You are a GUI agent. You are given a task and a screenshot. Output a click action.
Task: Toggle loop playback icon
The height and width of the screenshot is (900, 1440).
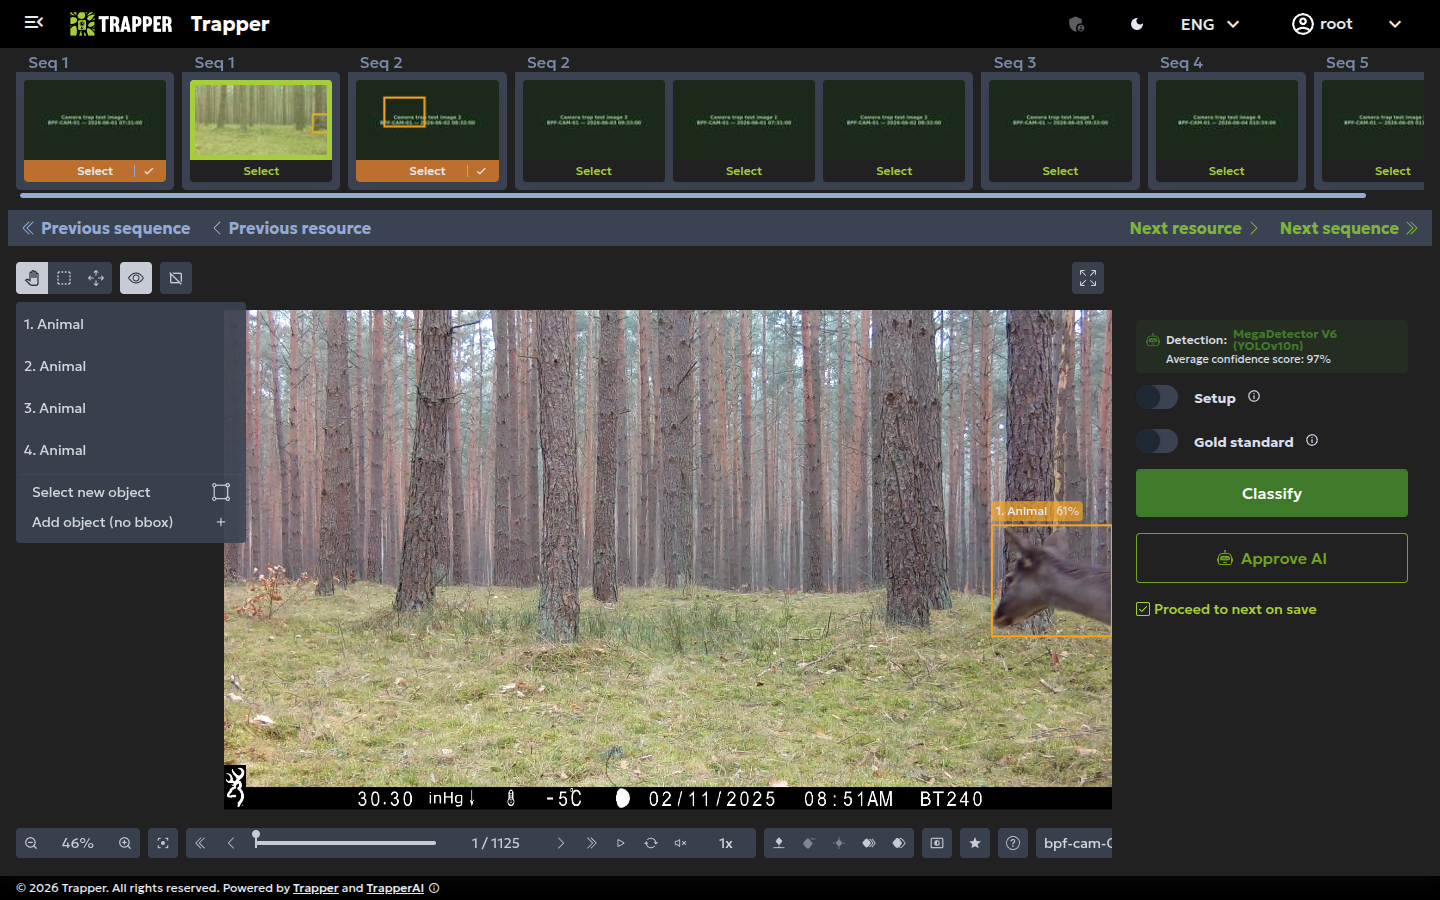651,843
